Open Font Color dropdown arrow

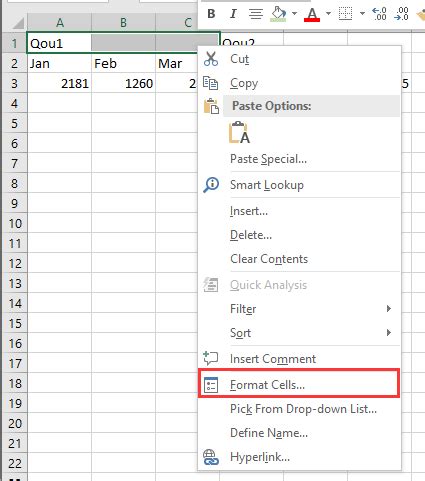pos(328,14)
